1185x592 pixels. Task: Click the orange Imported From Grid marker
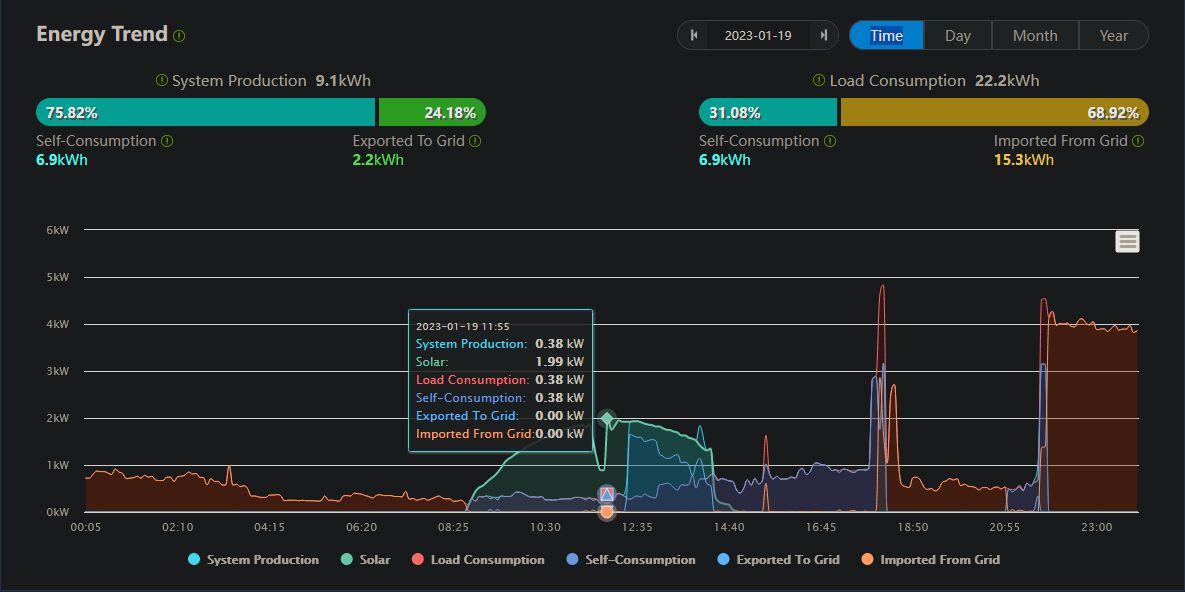pyautogui.click(x=607, y=512)
